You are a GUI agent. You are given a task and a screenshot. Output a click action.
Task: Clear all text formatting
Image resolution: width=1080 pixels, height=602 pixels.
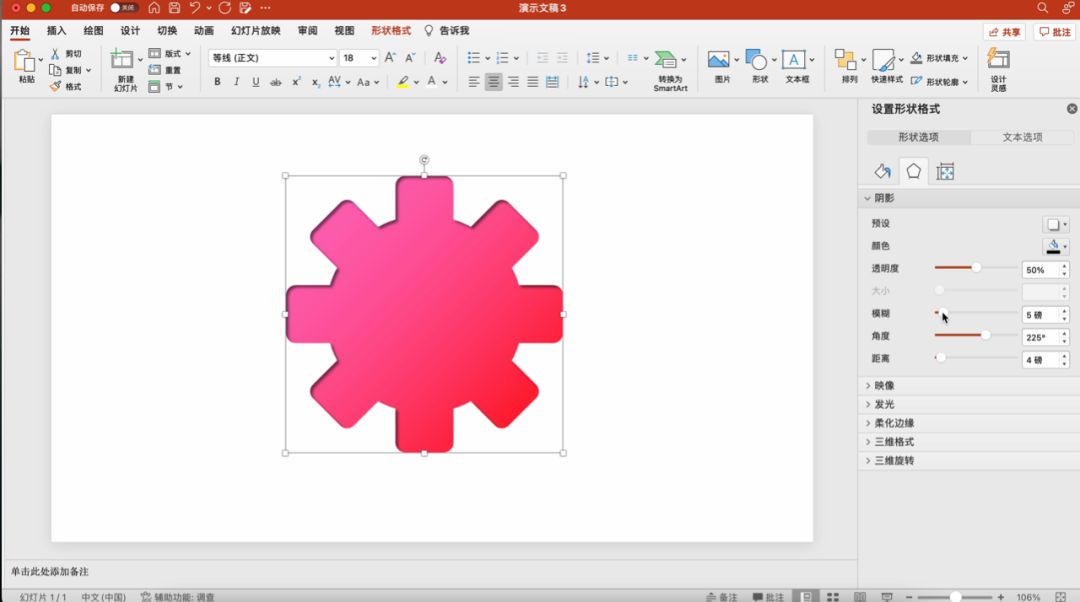tap(439, 58)
